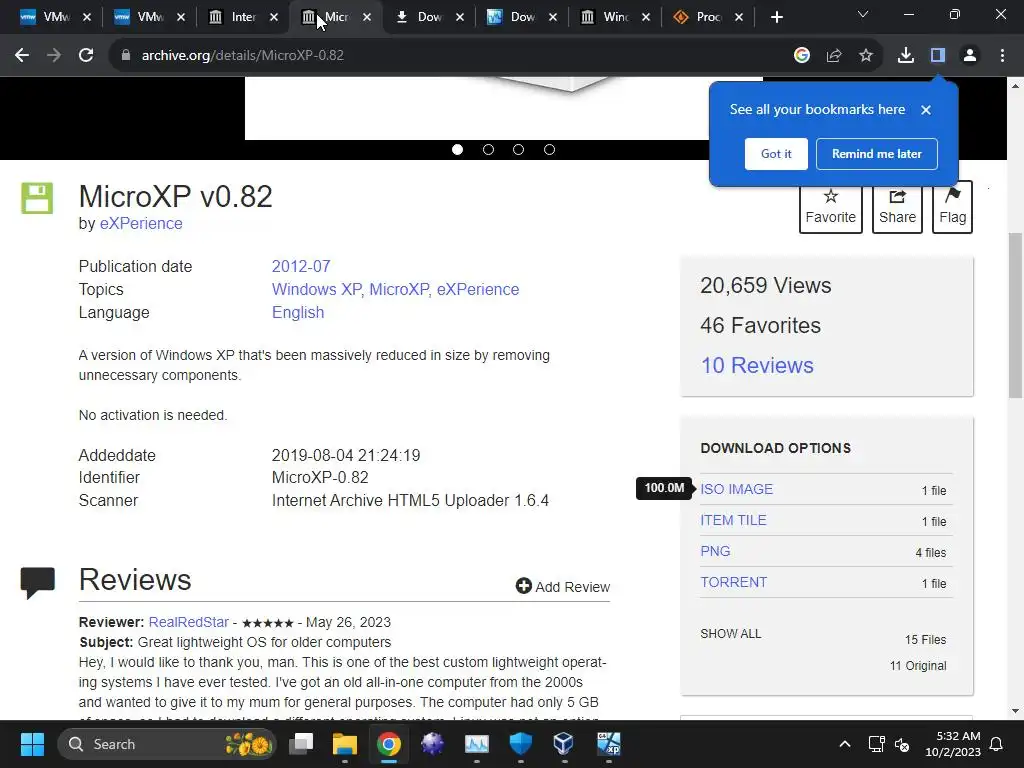The image size is (1024, 768).
Task: Share this page via address bar icon
Action: point(834,56)
